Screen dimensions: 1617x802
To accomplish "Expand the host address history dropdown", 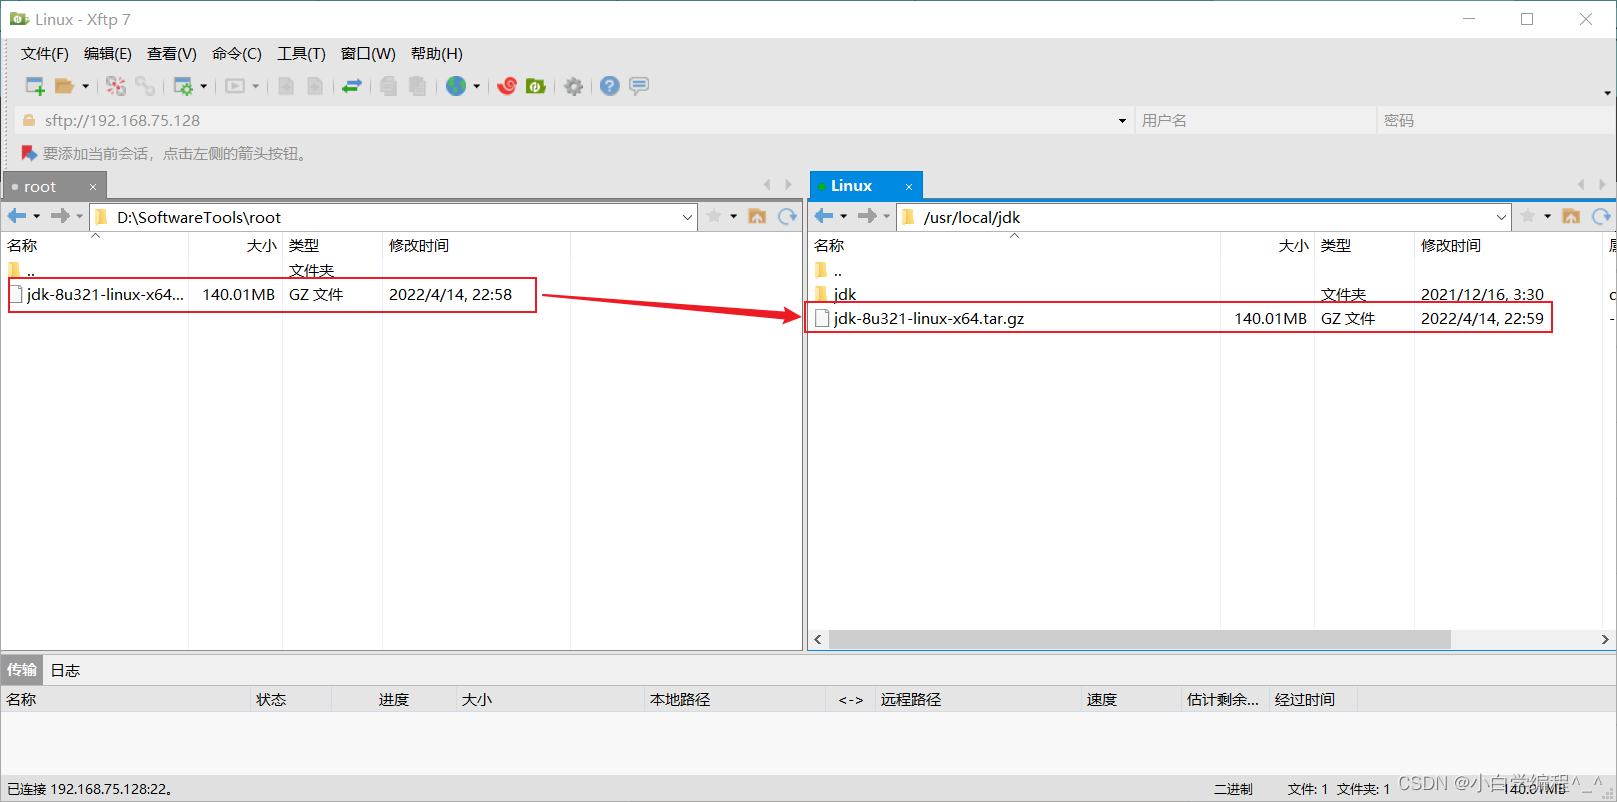I will point(1122,120).
